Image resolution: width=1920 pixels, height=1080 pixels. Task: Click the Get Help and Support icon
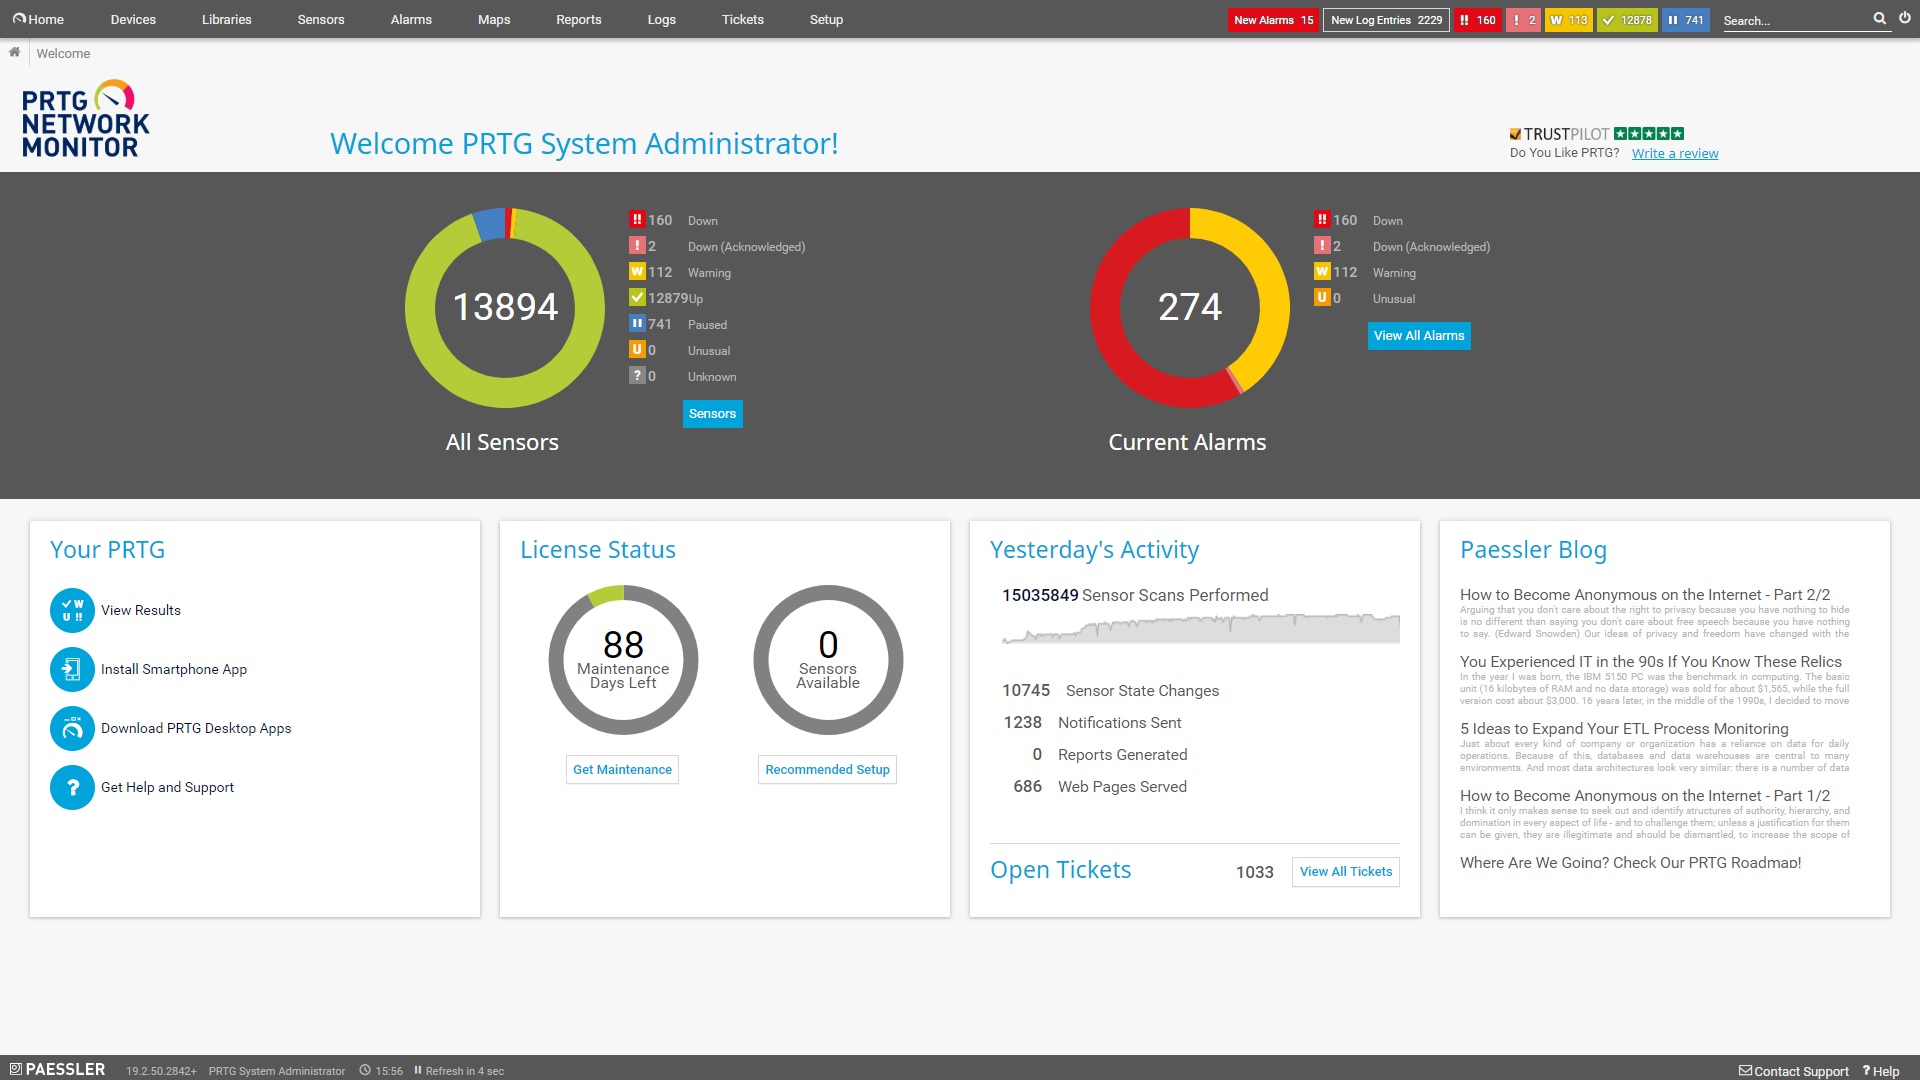point(72,787)
